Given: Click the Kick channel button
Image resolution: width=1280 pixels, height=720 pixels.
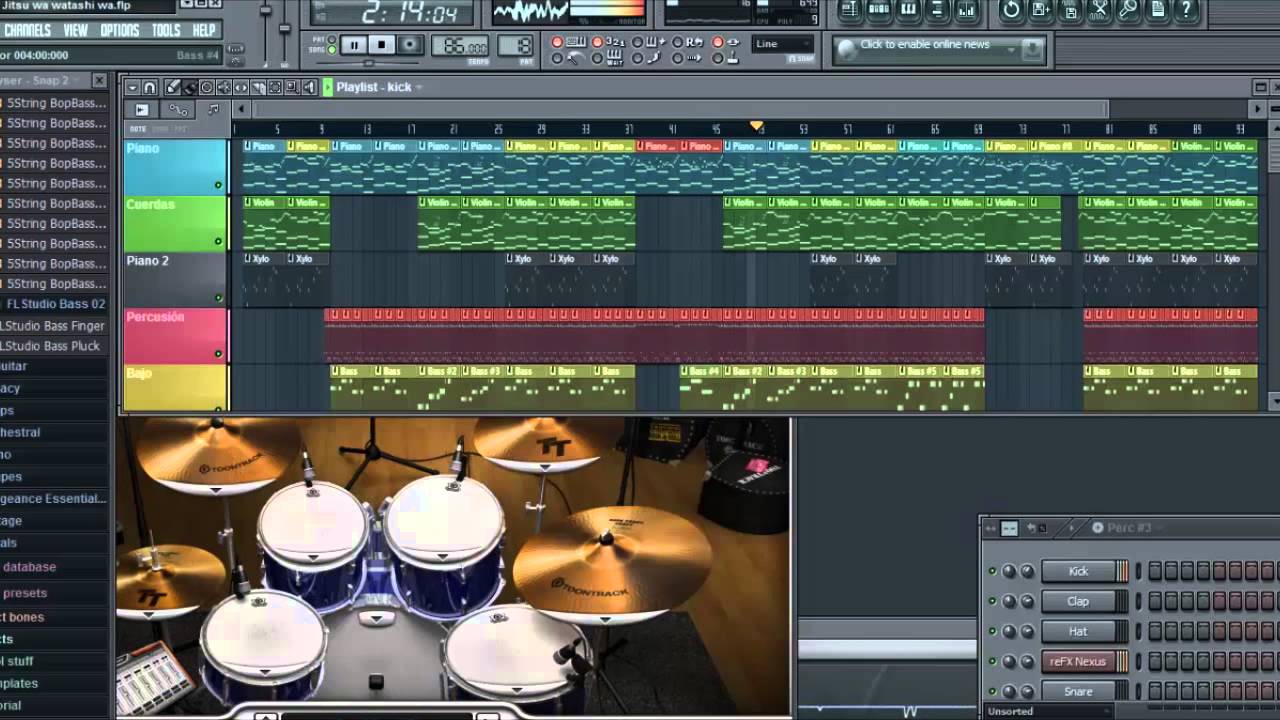Looking at the screenshot, I should 1078,571.
